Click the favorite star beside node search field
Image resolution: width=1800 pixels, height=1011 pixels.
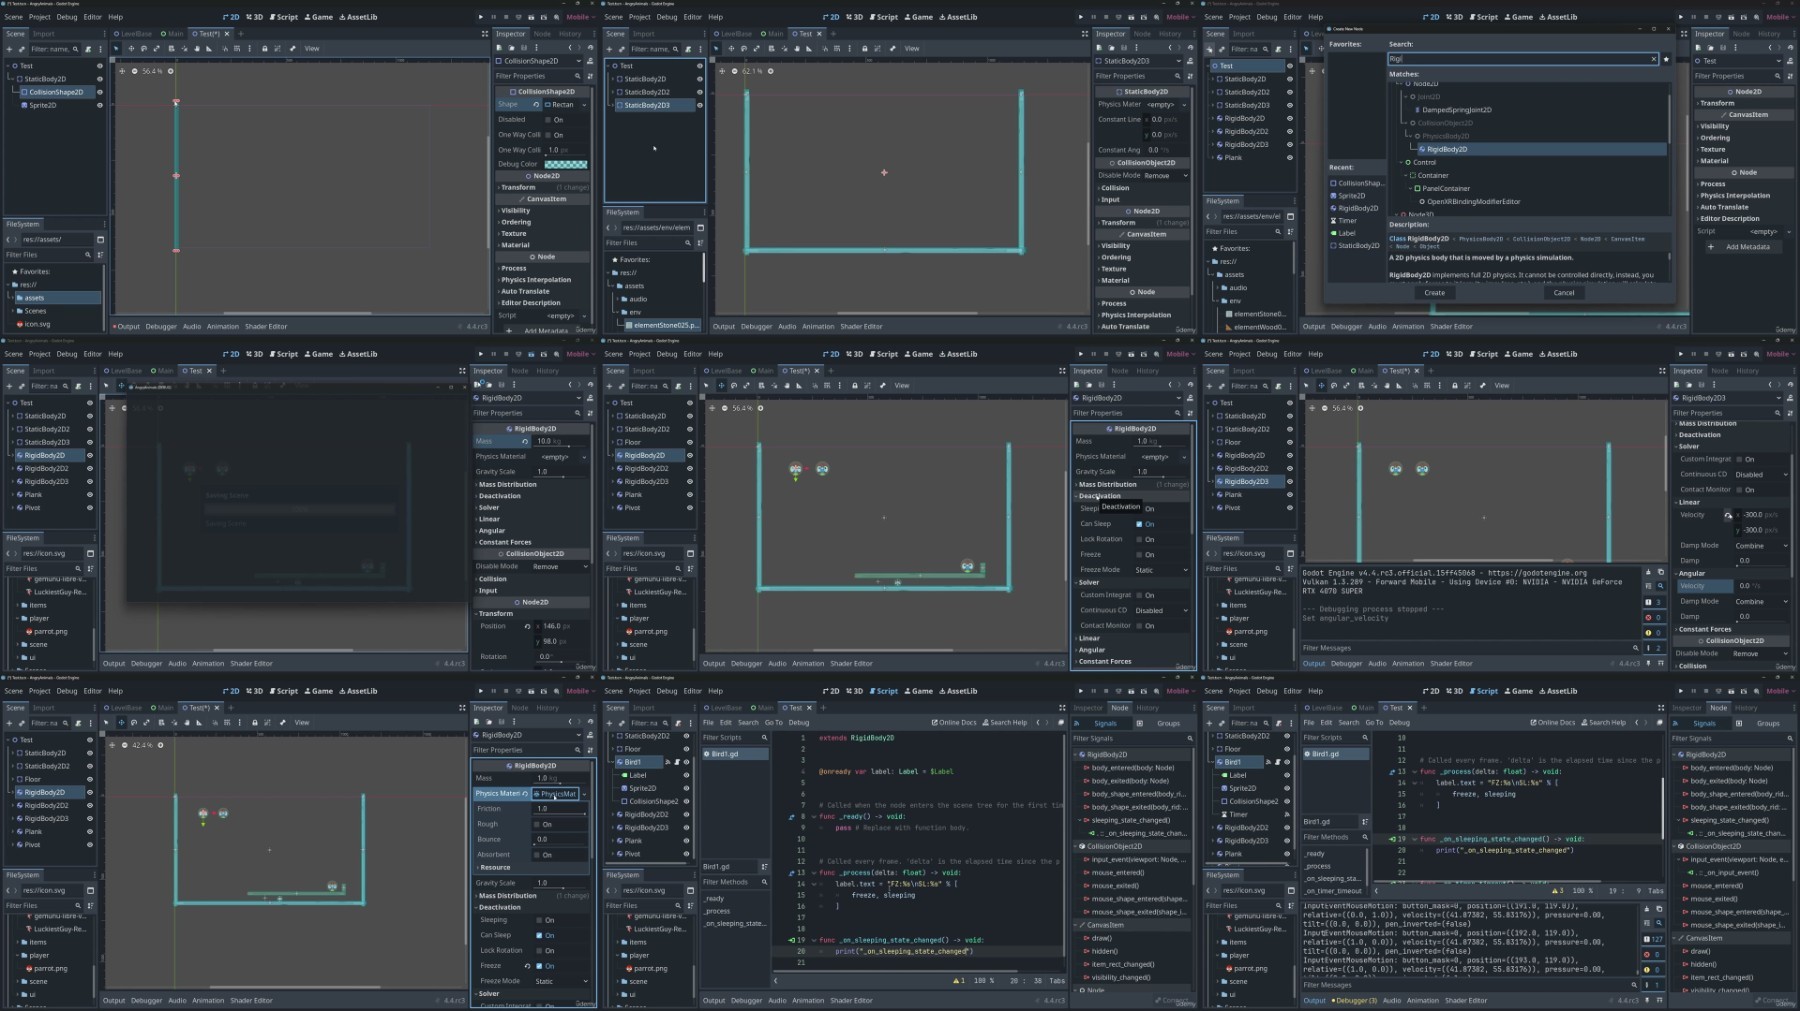tap(1666, 59)
